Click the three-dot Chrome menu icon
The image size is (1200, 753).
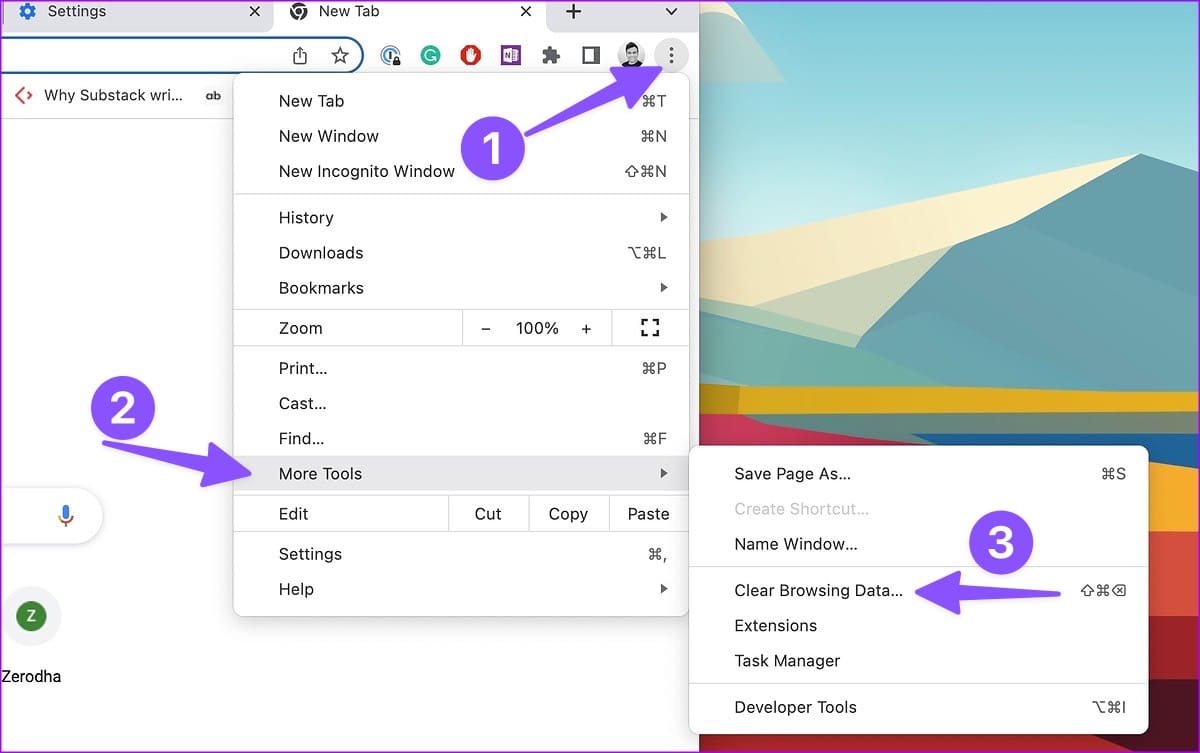pyautogui.click(x=671, y=56)
